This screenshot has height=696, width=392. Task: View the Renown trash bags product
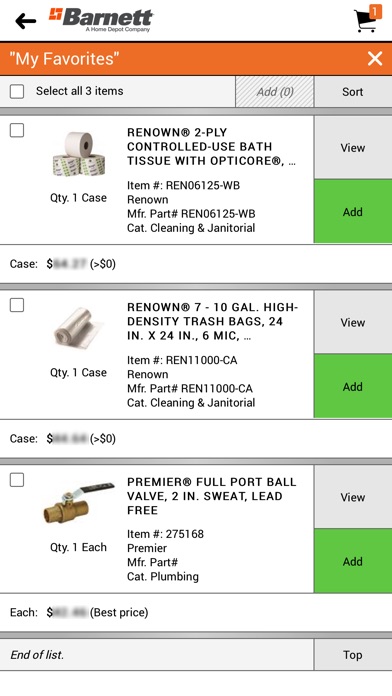point(353,323)
